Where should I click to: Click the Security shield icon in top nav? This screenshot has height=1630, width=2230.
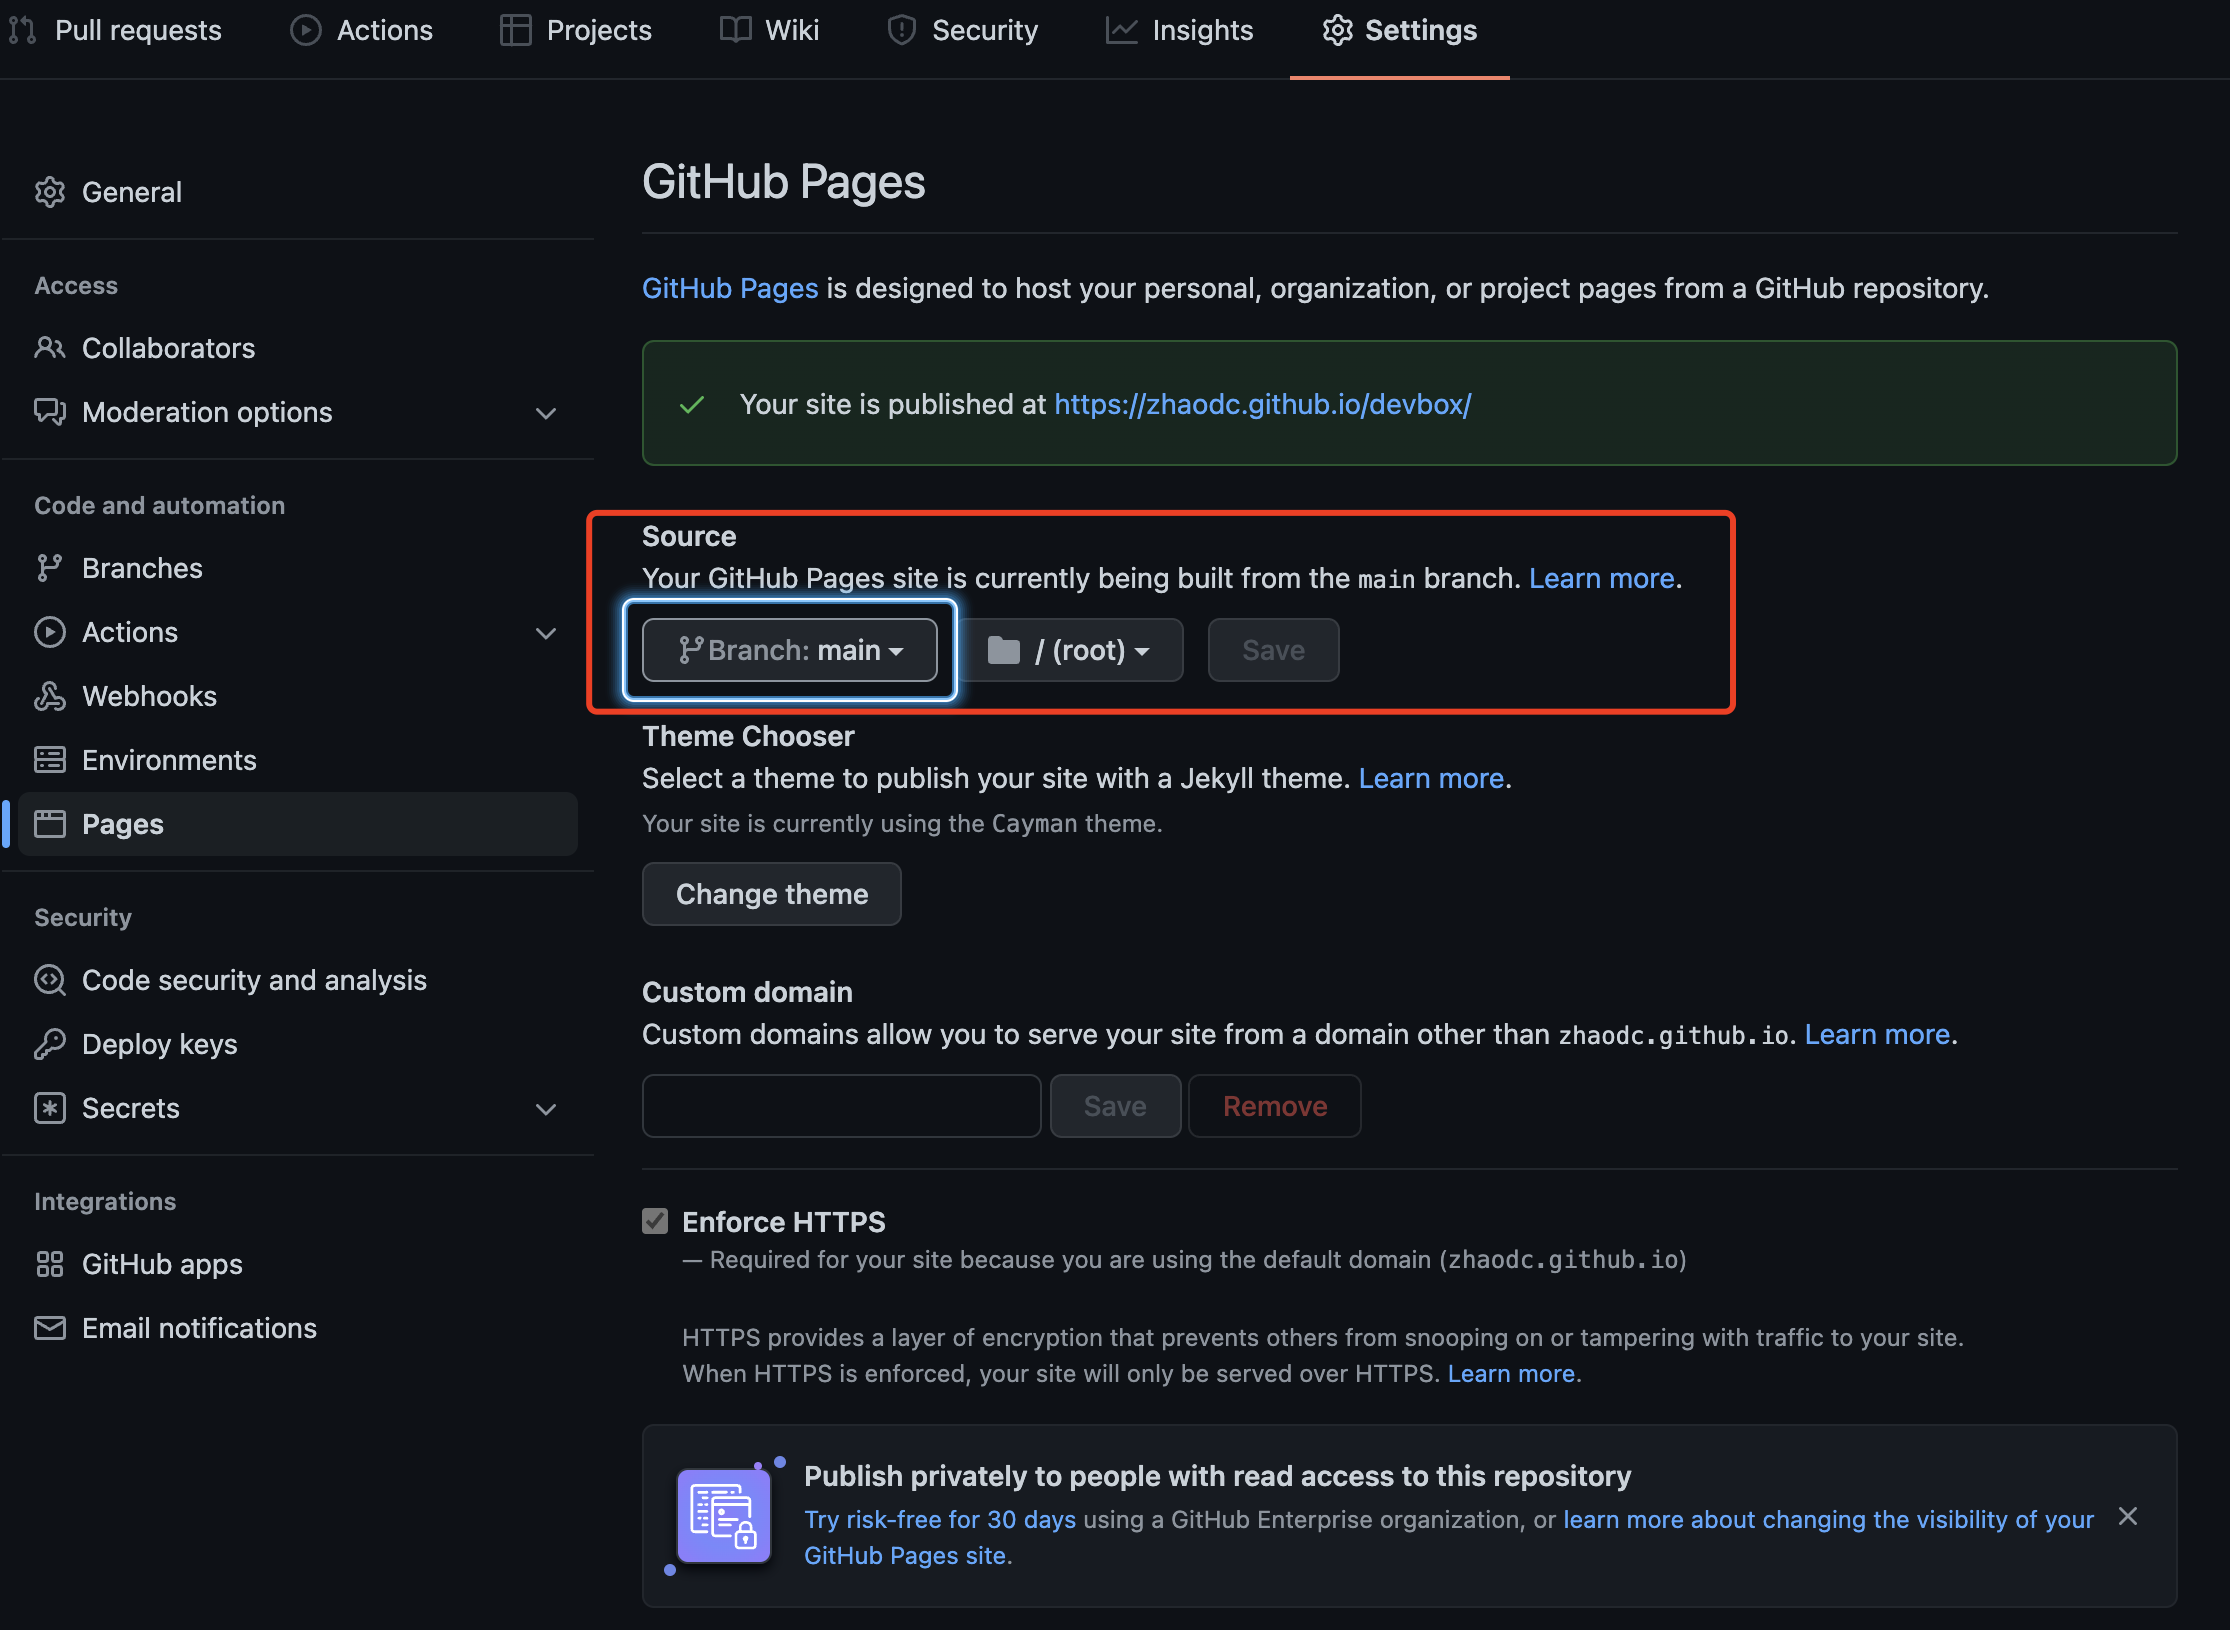point(901,30)
